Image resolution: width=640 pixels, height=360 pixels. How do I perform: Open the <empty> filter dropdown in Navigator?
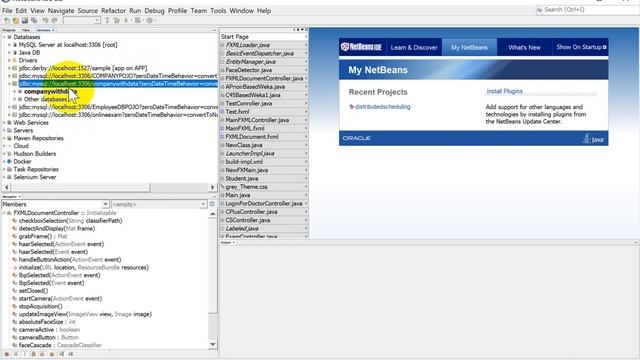[203, 204]
